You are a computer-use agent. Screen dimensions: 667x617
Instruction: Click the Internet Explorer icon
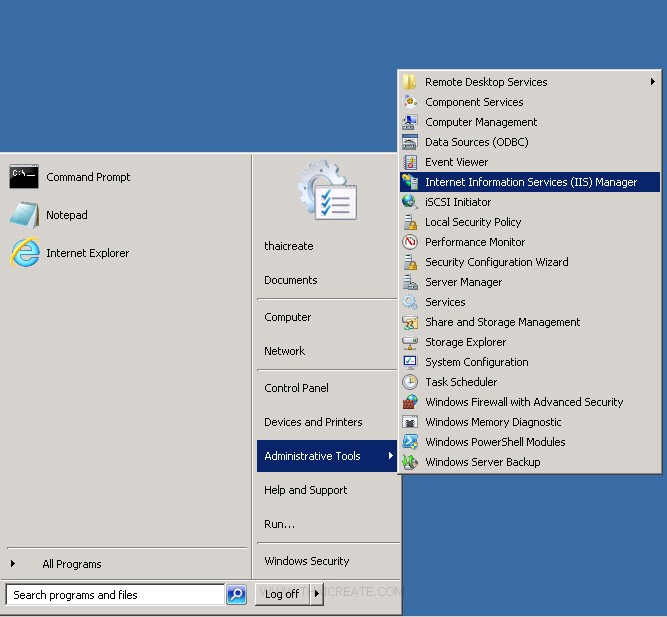[x=25, y=253]
